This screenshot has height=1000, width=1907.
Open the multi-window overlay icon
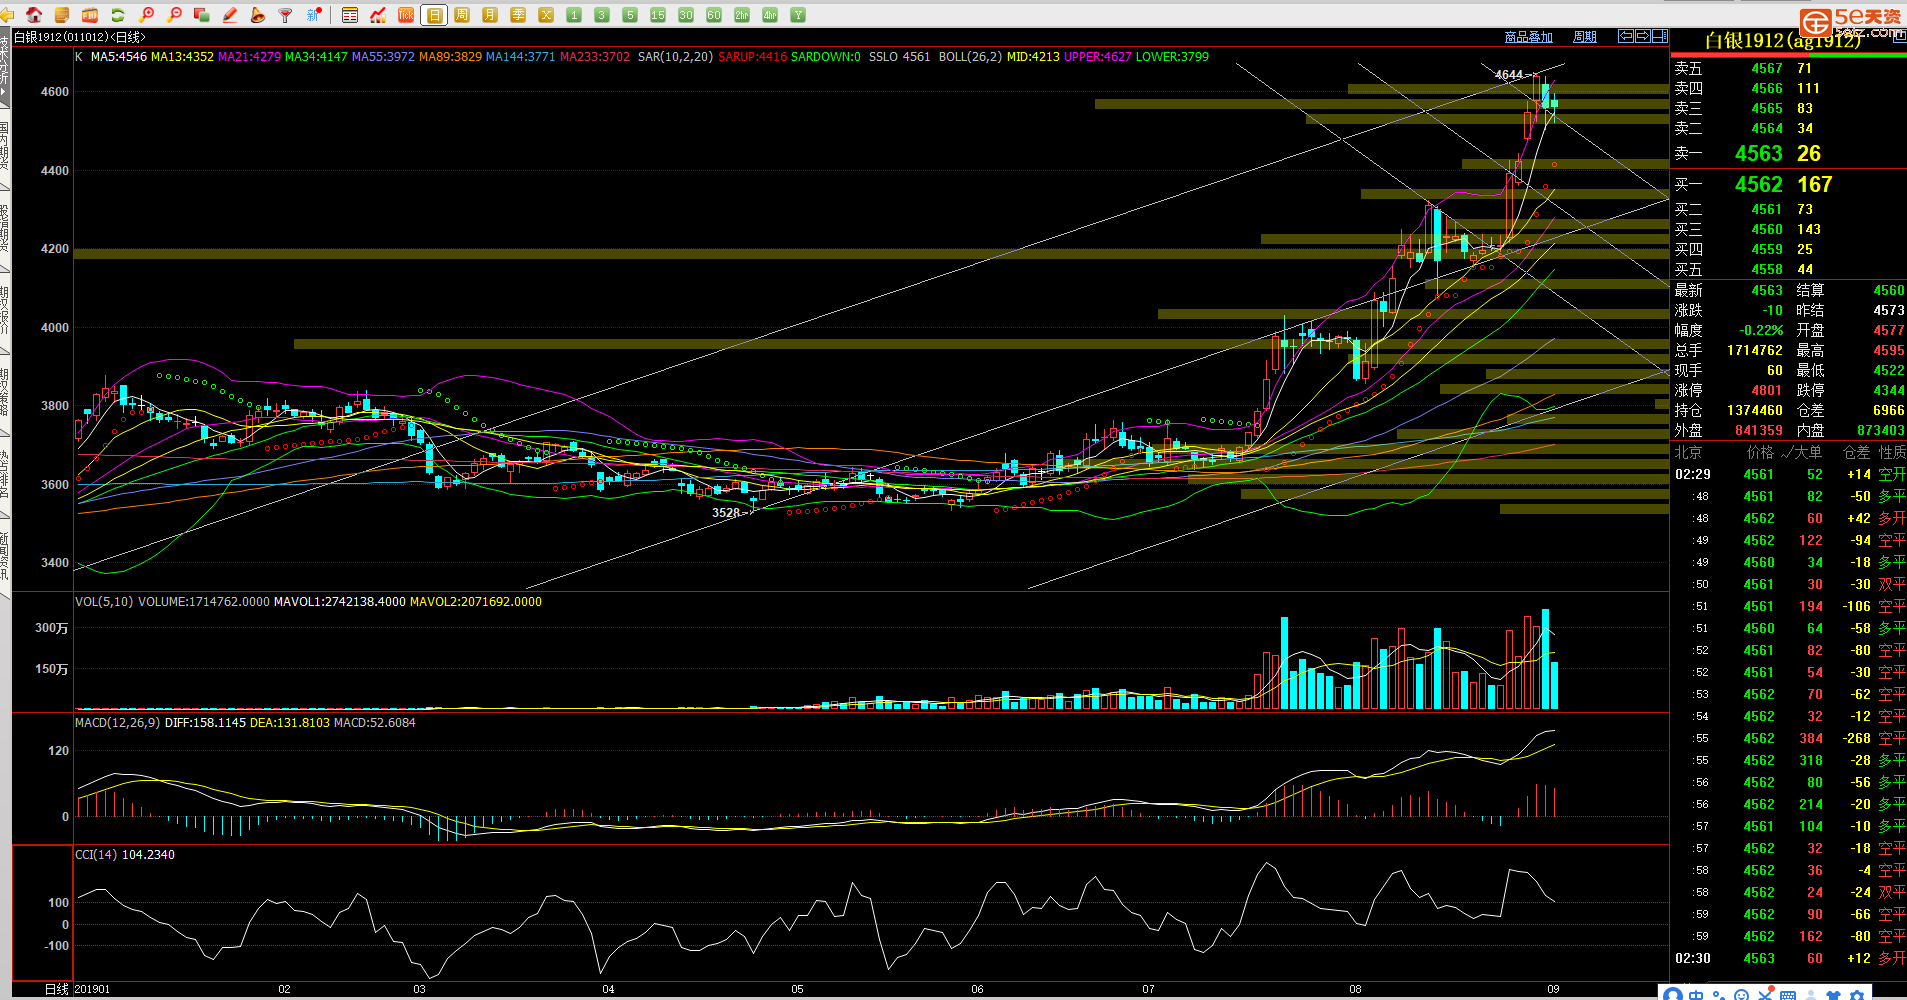(202, 15)
